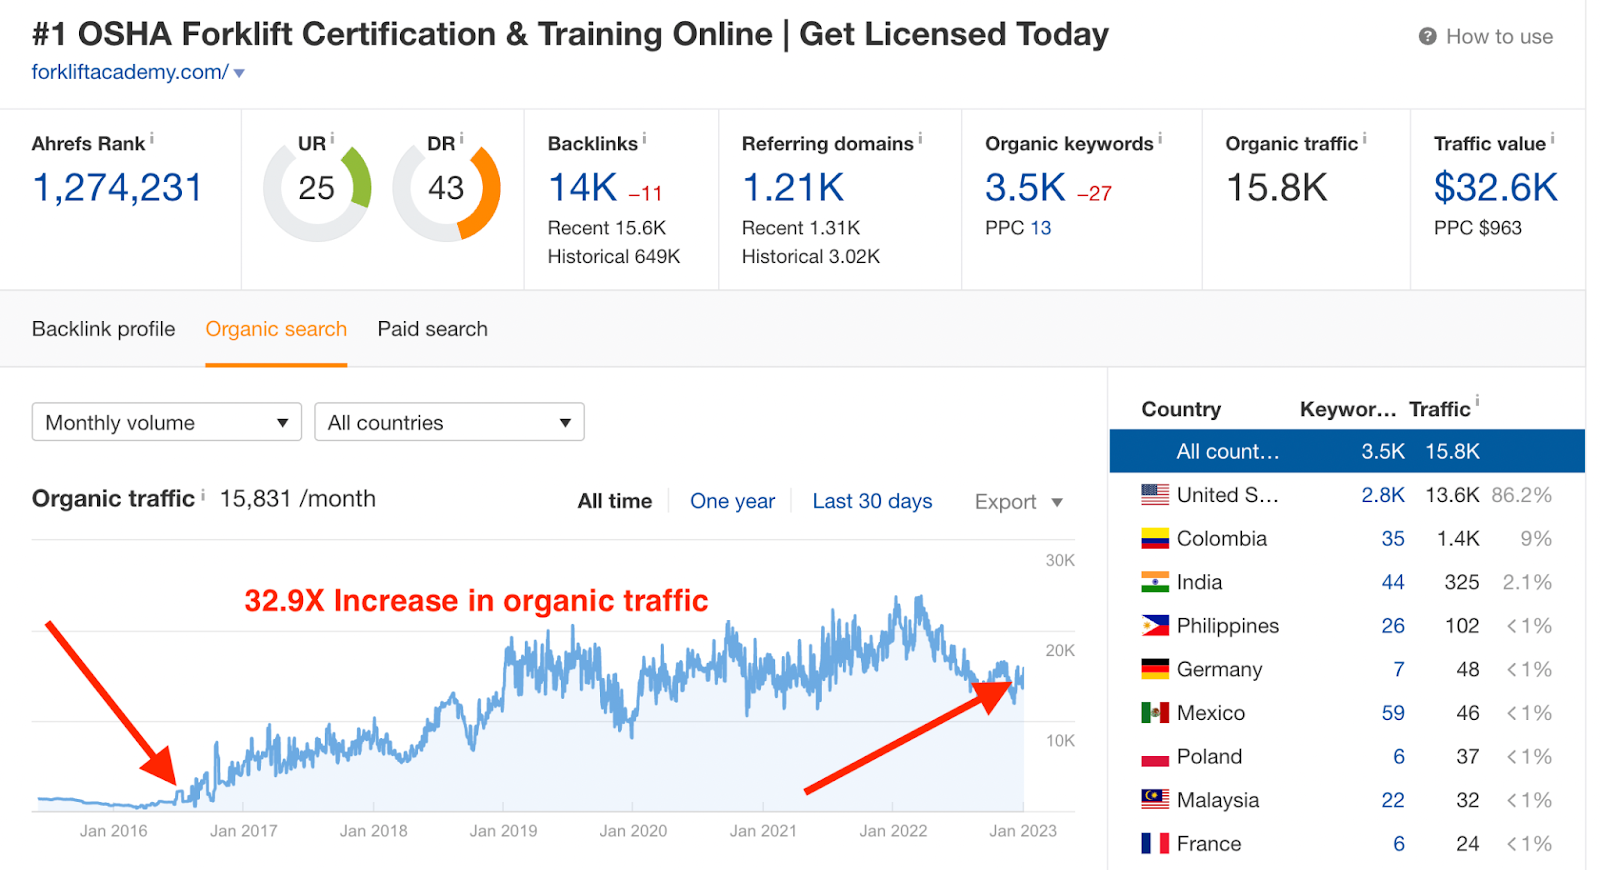This screenshot has width=1600, height=870.
Task: Click the Poland flag icon
Action: pyautogui.click(x=1155, y=757)
